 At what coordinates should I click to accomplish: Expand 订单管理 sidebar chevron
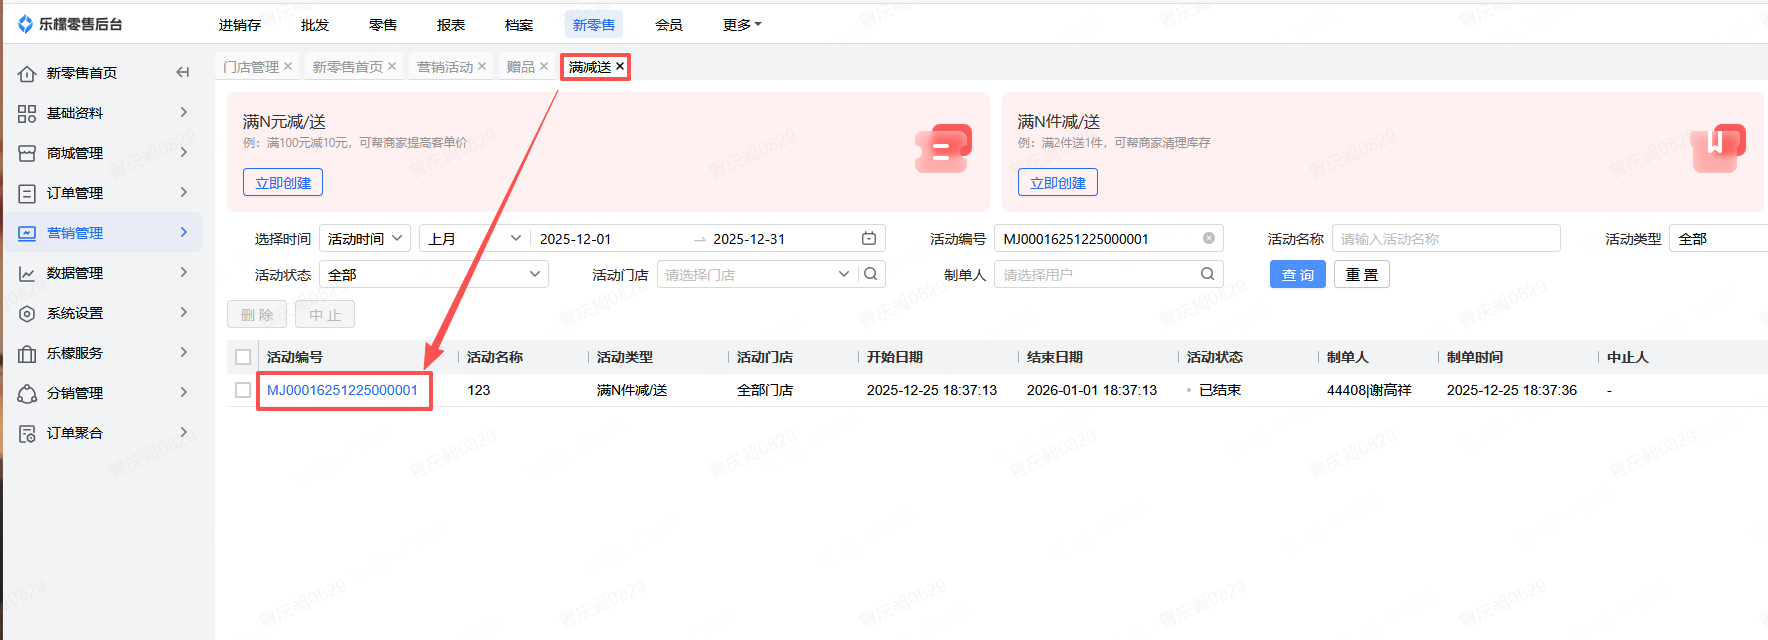[183, 192]
